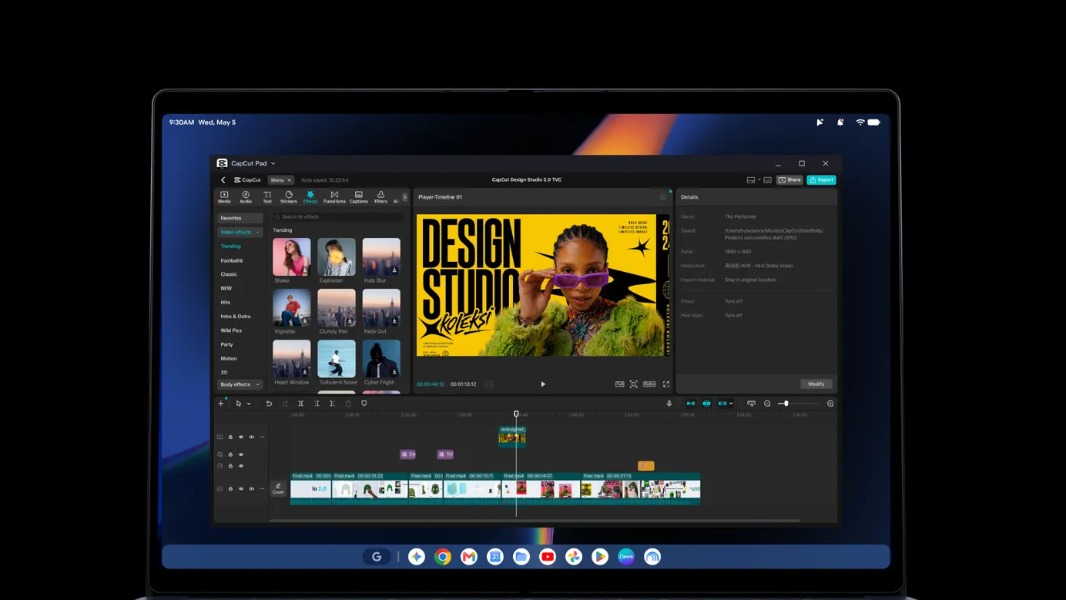Open the Menu dropdown
Screen dimensions: 1066x600
click(x=280, y=180)
